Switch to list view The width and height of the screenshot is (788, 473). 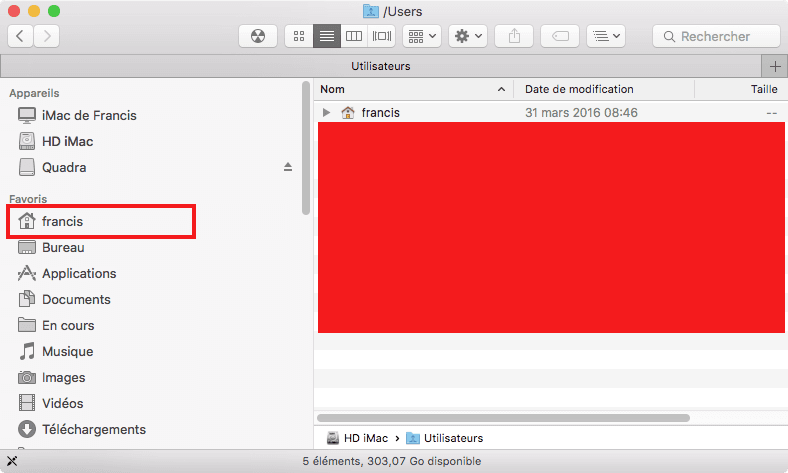coord(327,36)
